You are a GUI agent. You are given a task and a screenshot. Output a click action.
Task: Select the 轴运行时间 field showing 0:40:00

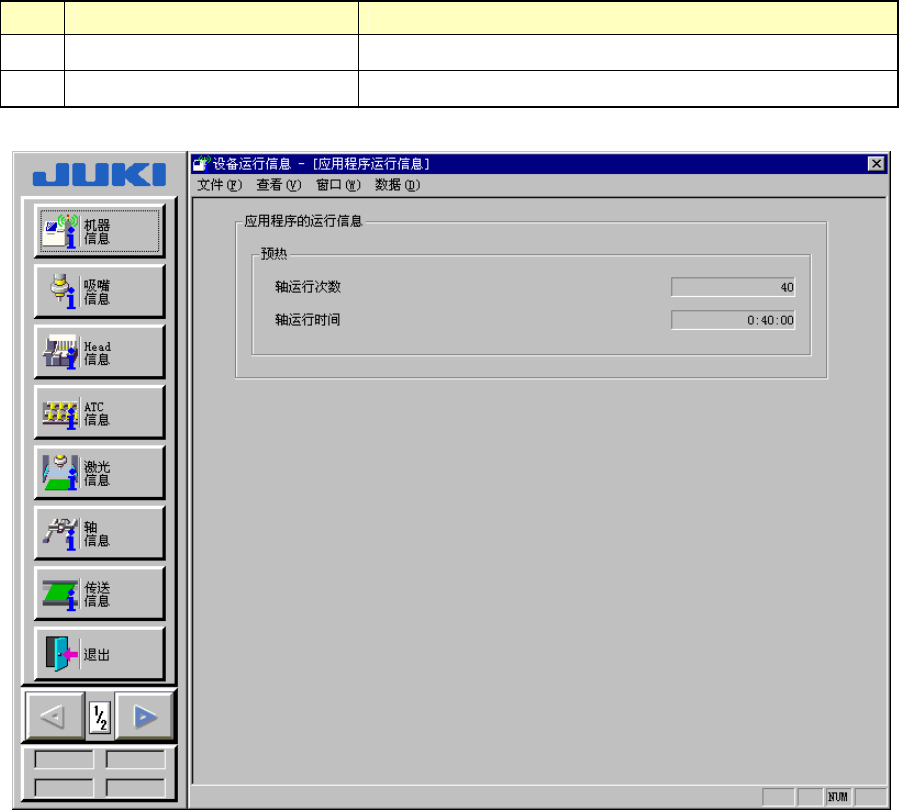[733, 320]
